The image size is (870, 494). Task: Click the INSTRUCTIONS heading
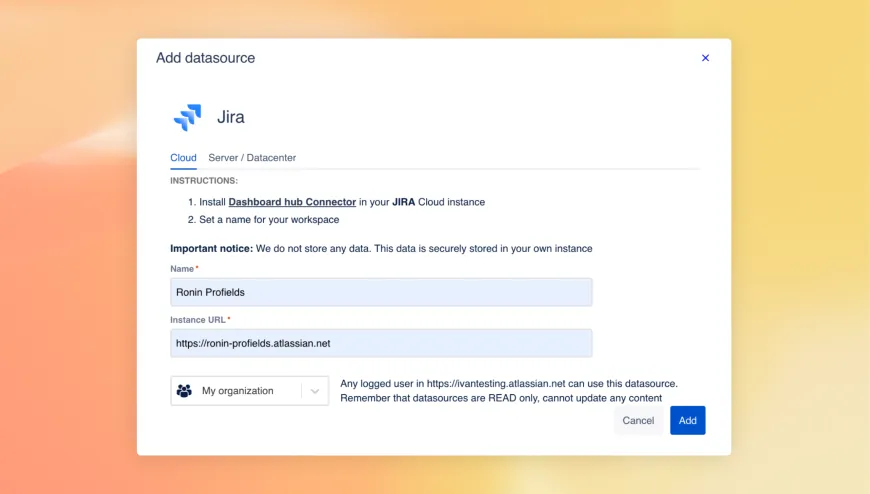(204, 181)
